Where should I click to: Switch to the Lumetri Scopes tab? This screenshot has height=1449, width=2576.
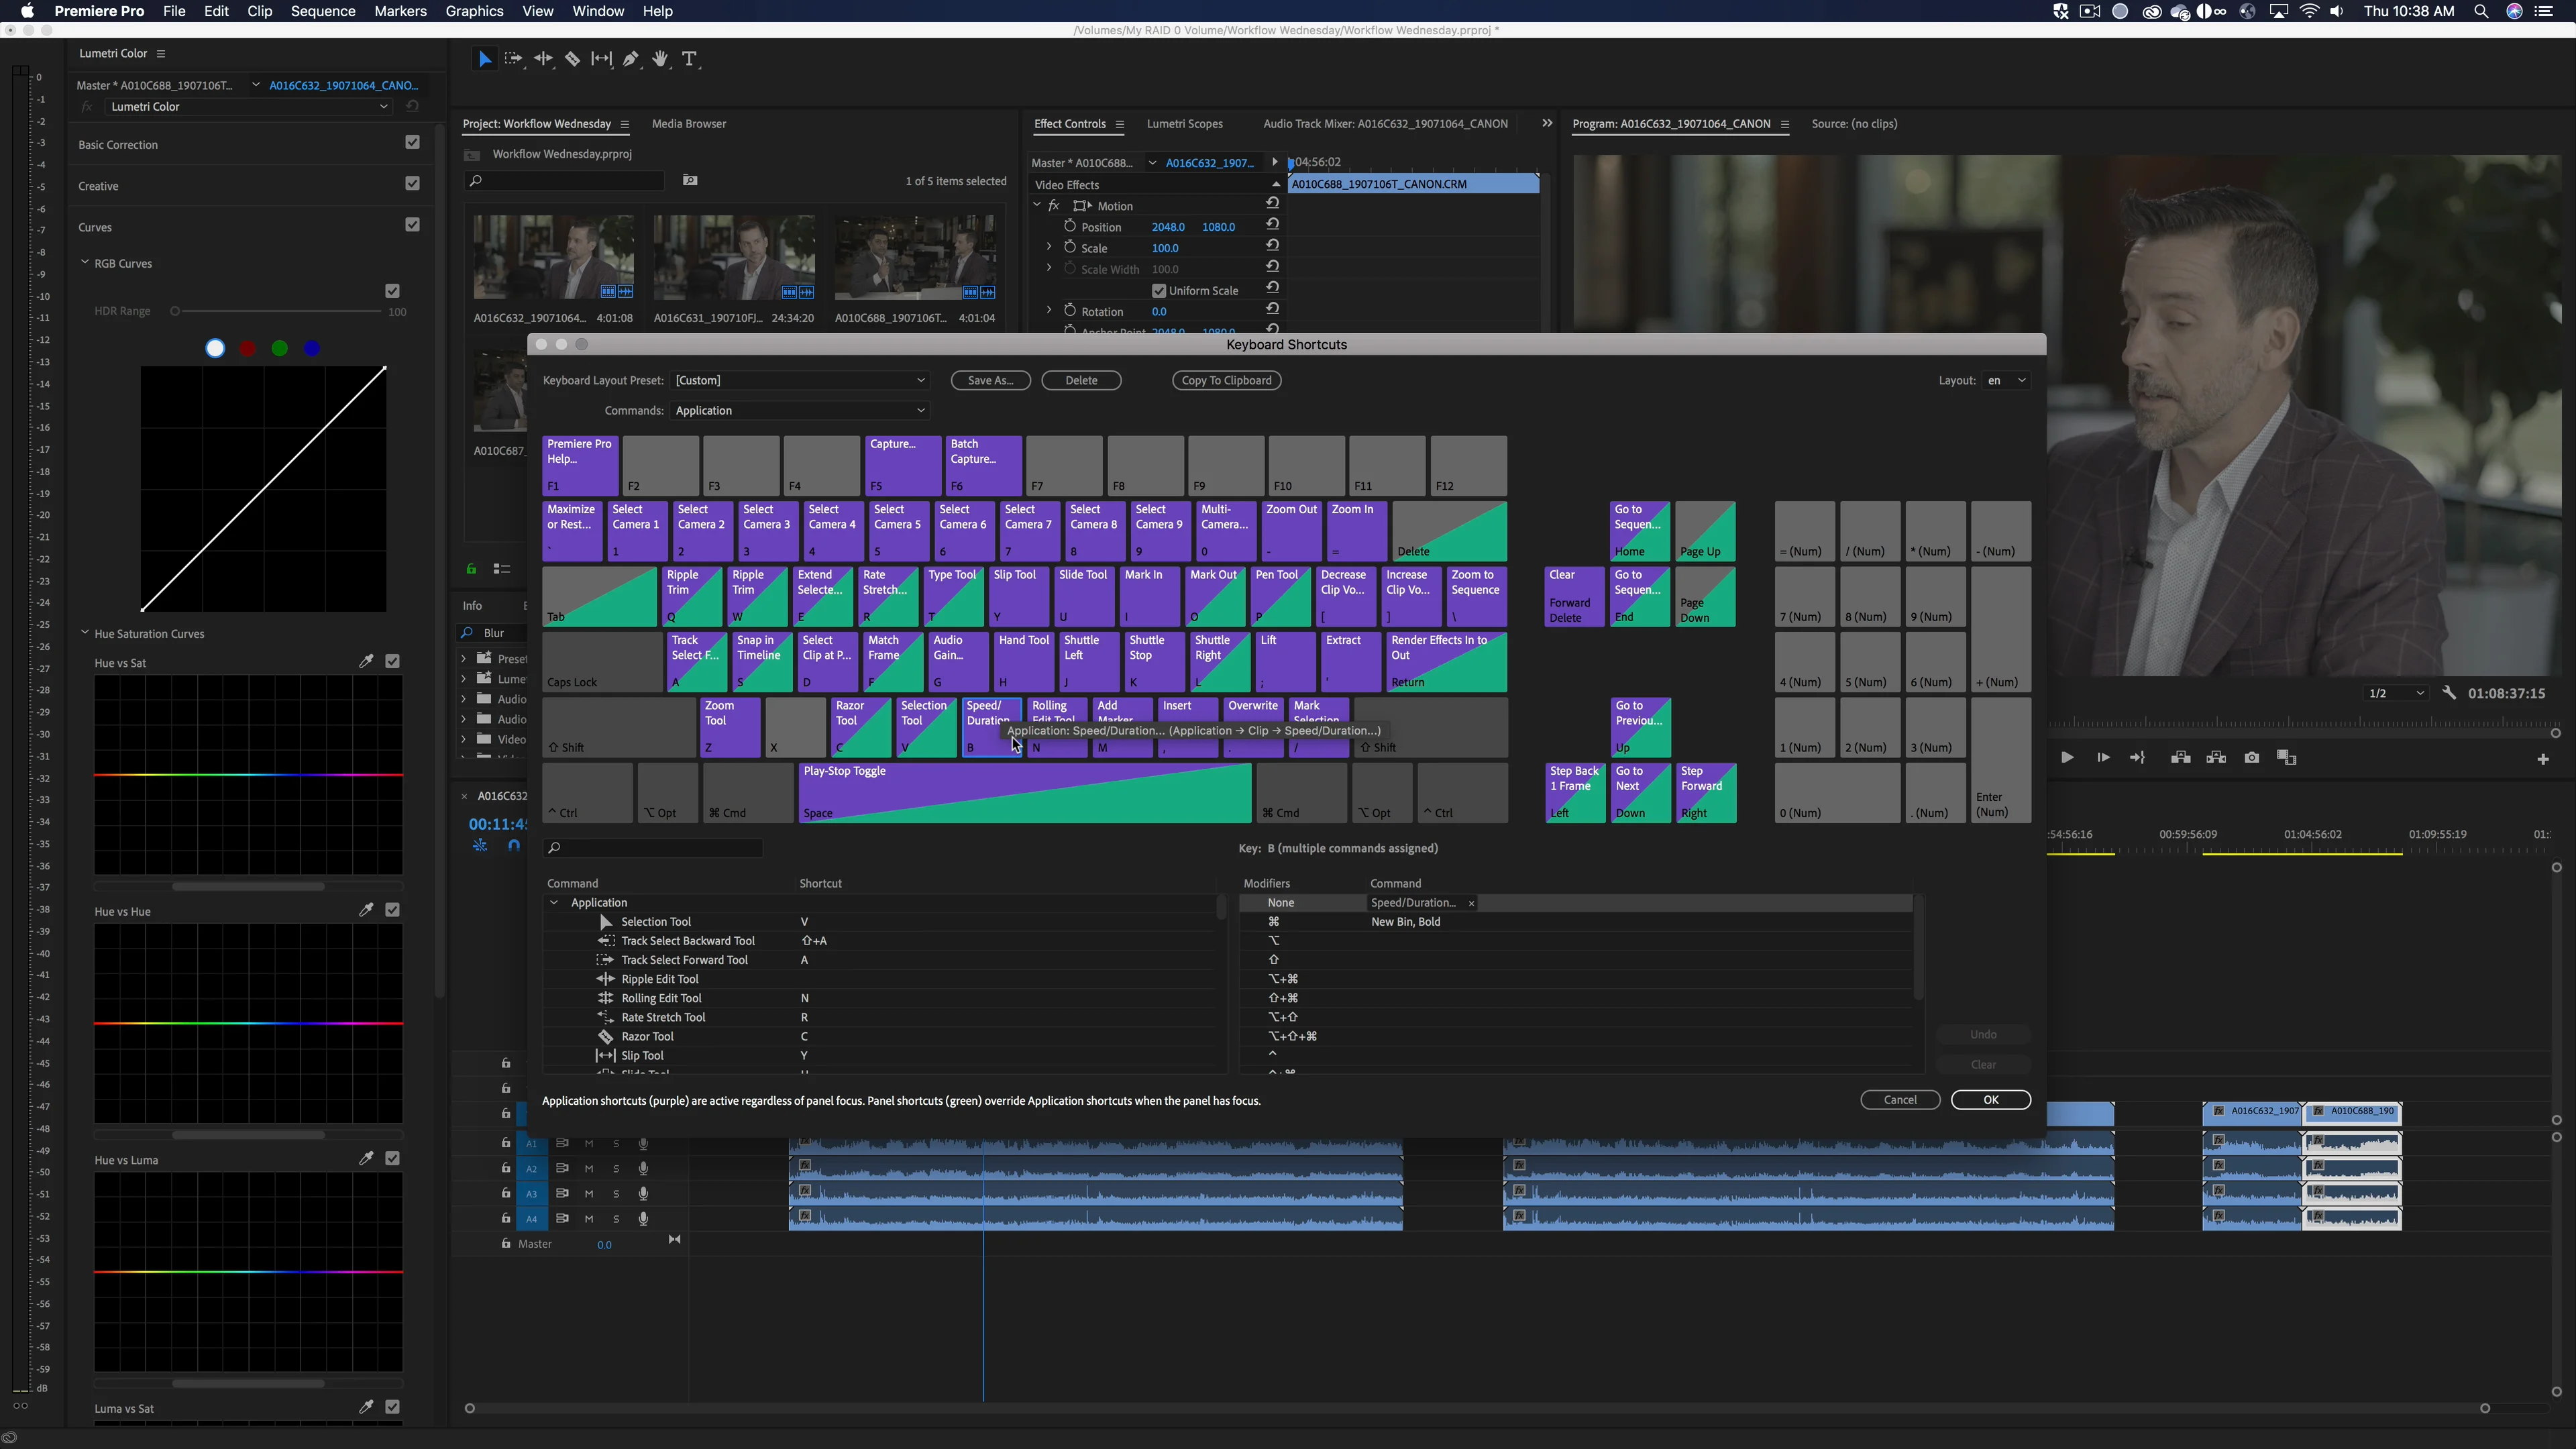(1184, 123)
